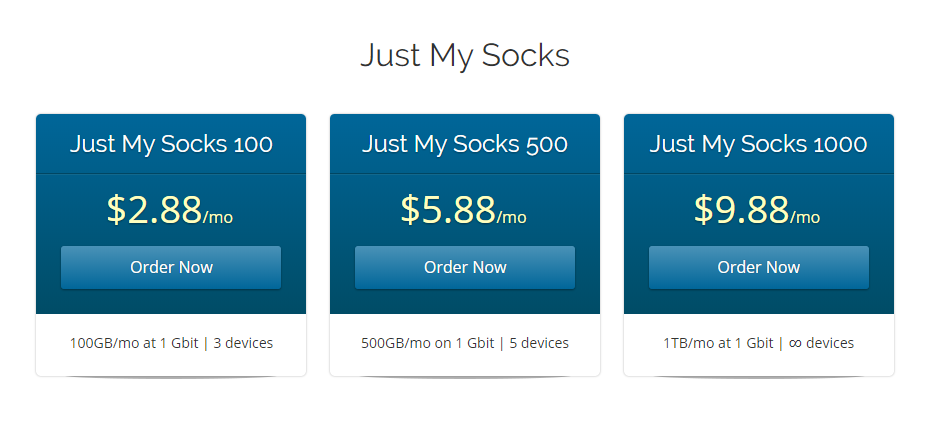943x445 pixels.
Task: Click the $9.88 price text
Action: pyautogui.click(x=742, y=210)
